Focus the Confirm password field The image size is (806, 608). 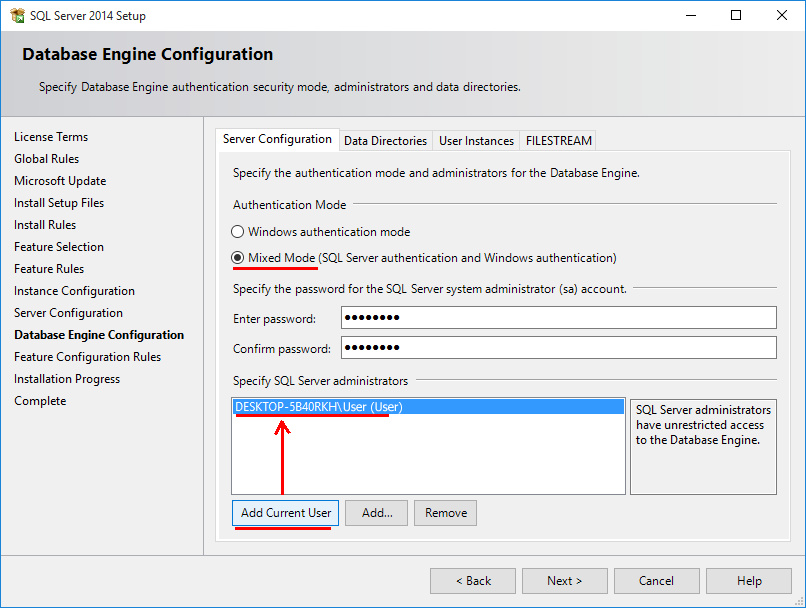coord(559,347)
